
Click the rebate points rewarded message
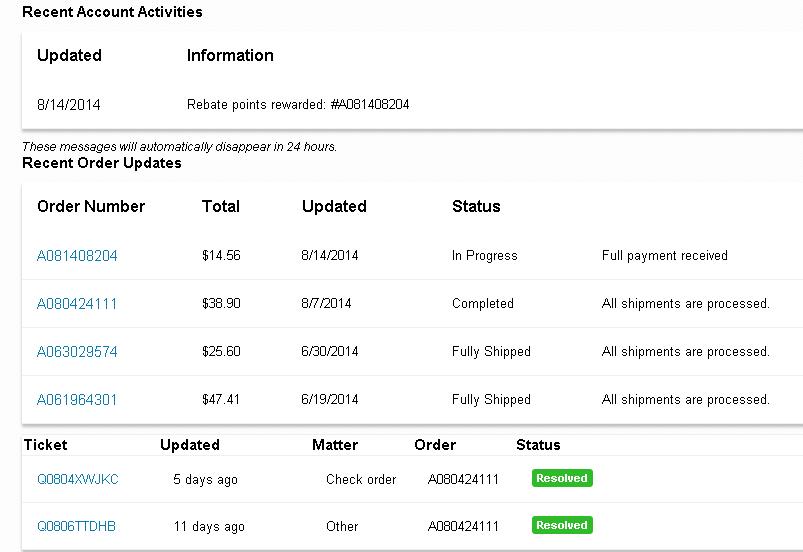(x=298, y=105)
